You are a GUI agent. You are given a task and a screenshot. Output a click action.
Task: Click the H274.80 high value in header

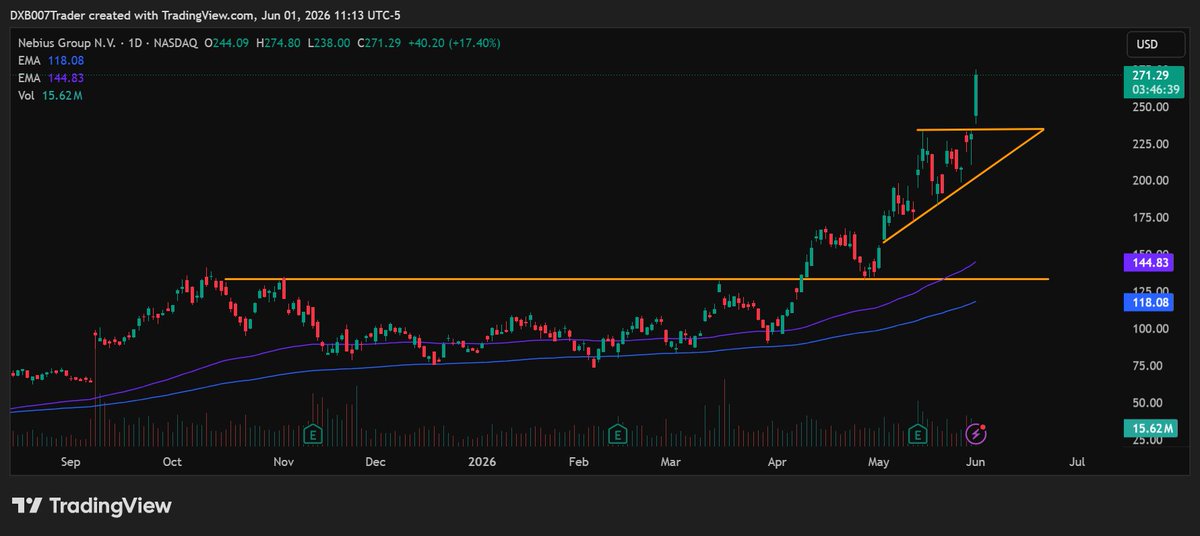(278, 43)
